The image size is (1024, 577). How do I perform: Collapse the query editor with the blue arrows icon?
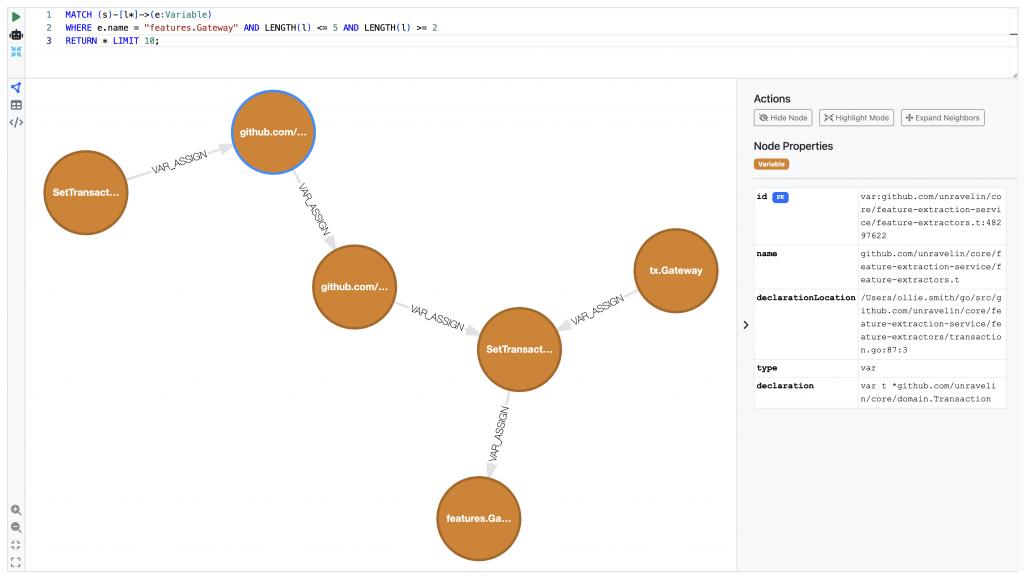pyautogui.click(x=16, y=51)
